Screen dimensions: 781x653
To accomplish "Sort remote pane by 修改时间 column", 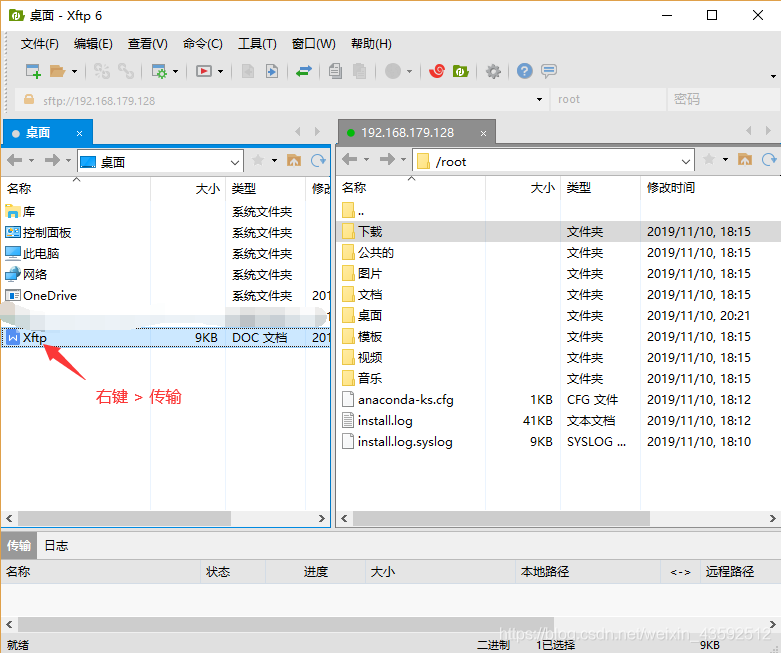I will click(x=710, y=188).
